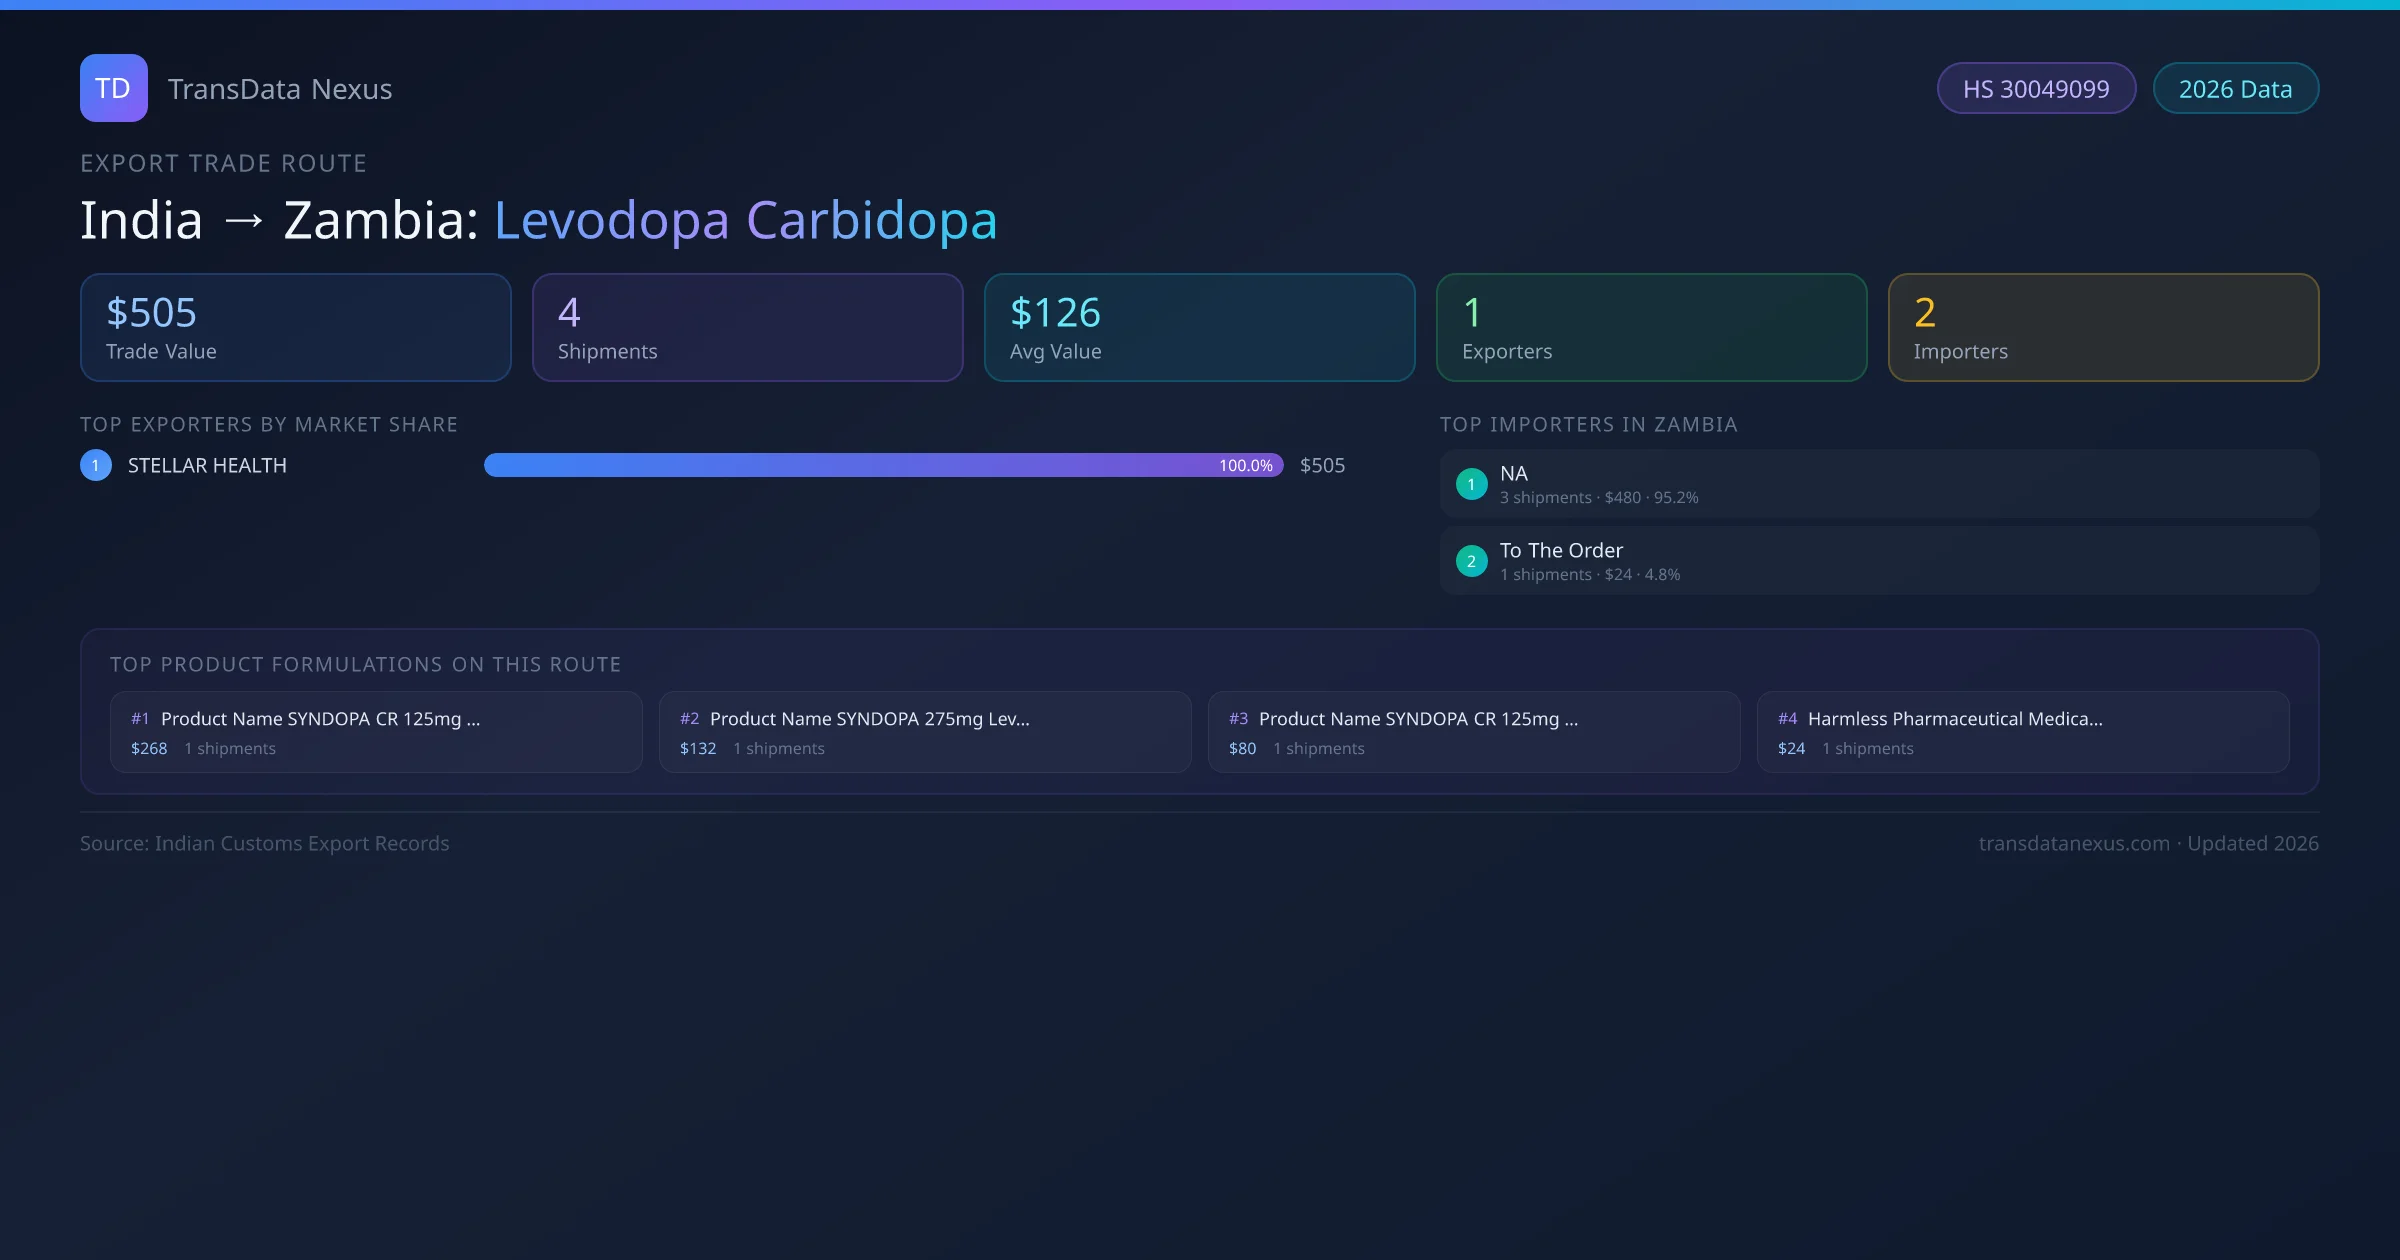Open the NA importer row
The height and width of the screenshot is (1260, 2400).
click(1879, 484)
